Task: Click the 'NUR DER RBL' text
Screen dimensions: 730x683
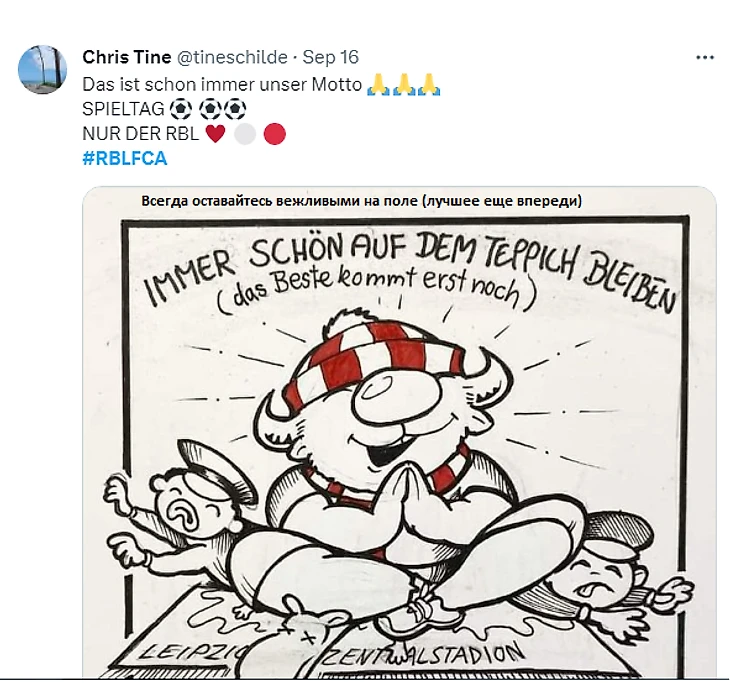Action: pyautogui.click(x=141, y=134)
